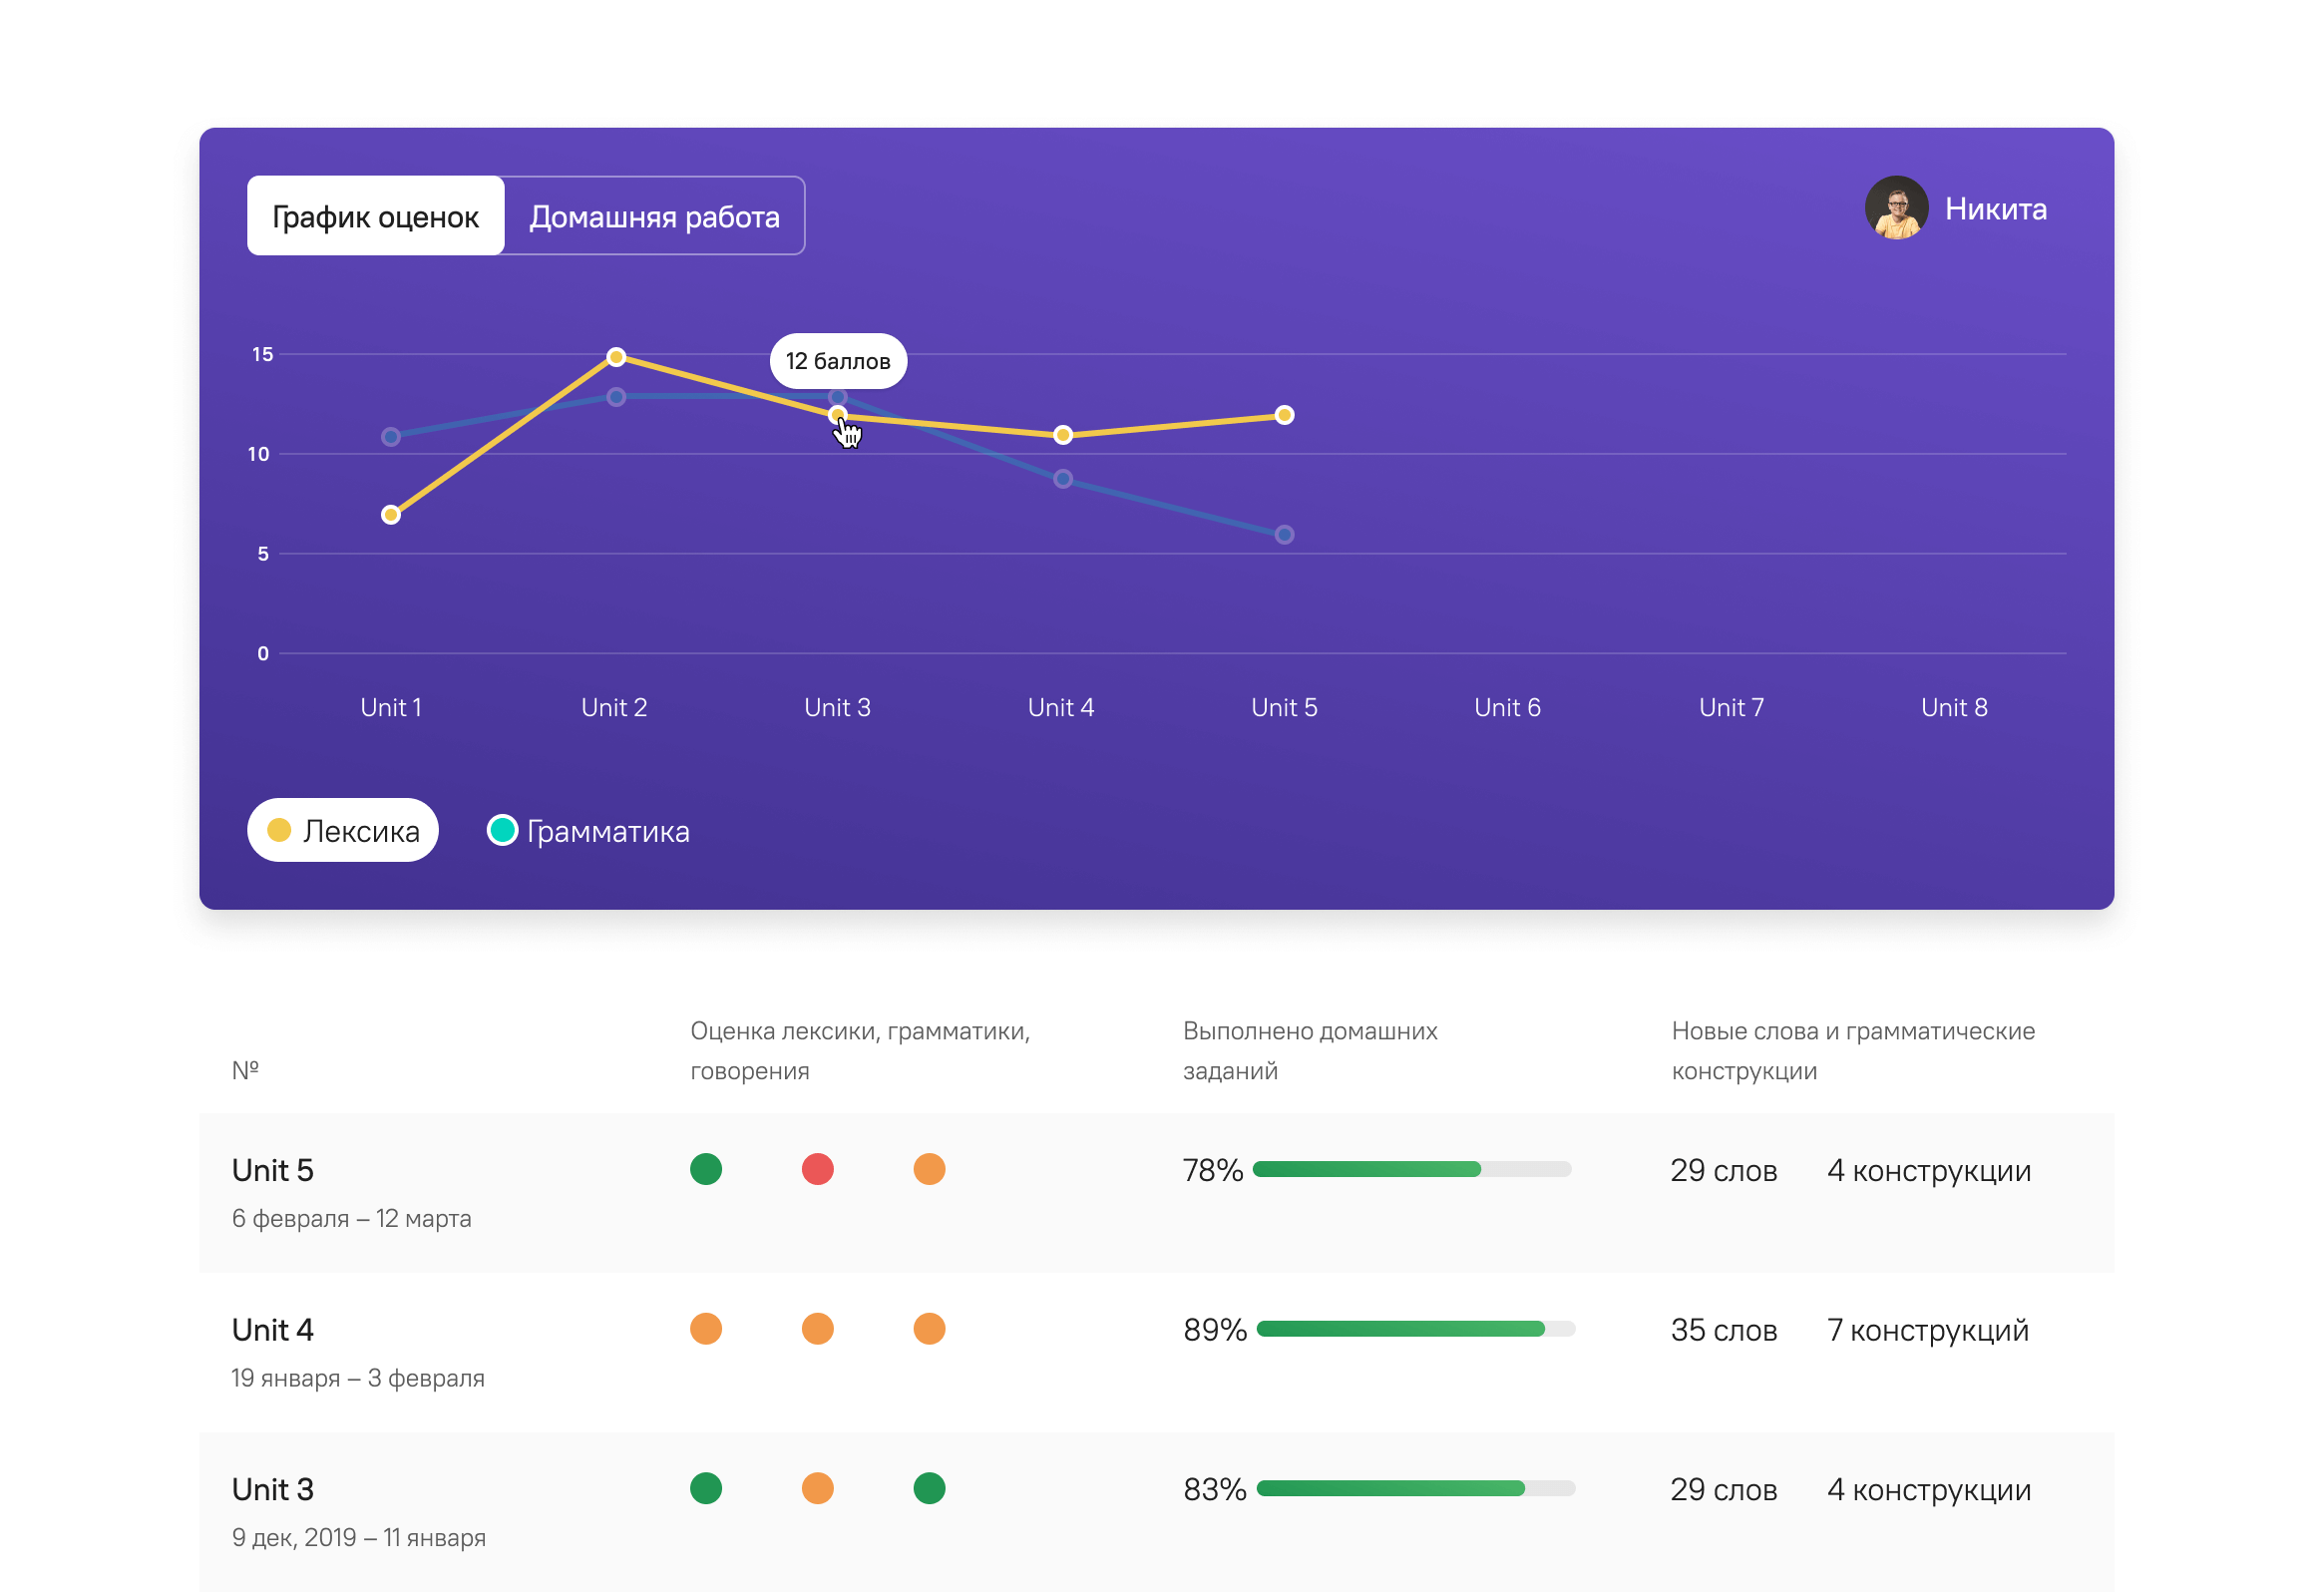
Task: Switch to the Домашняя работа tab
Action: point(654,216)
